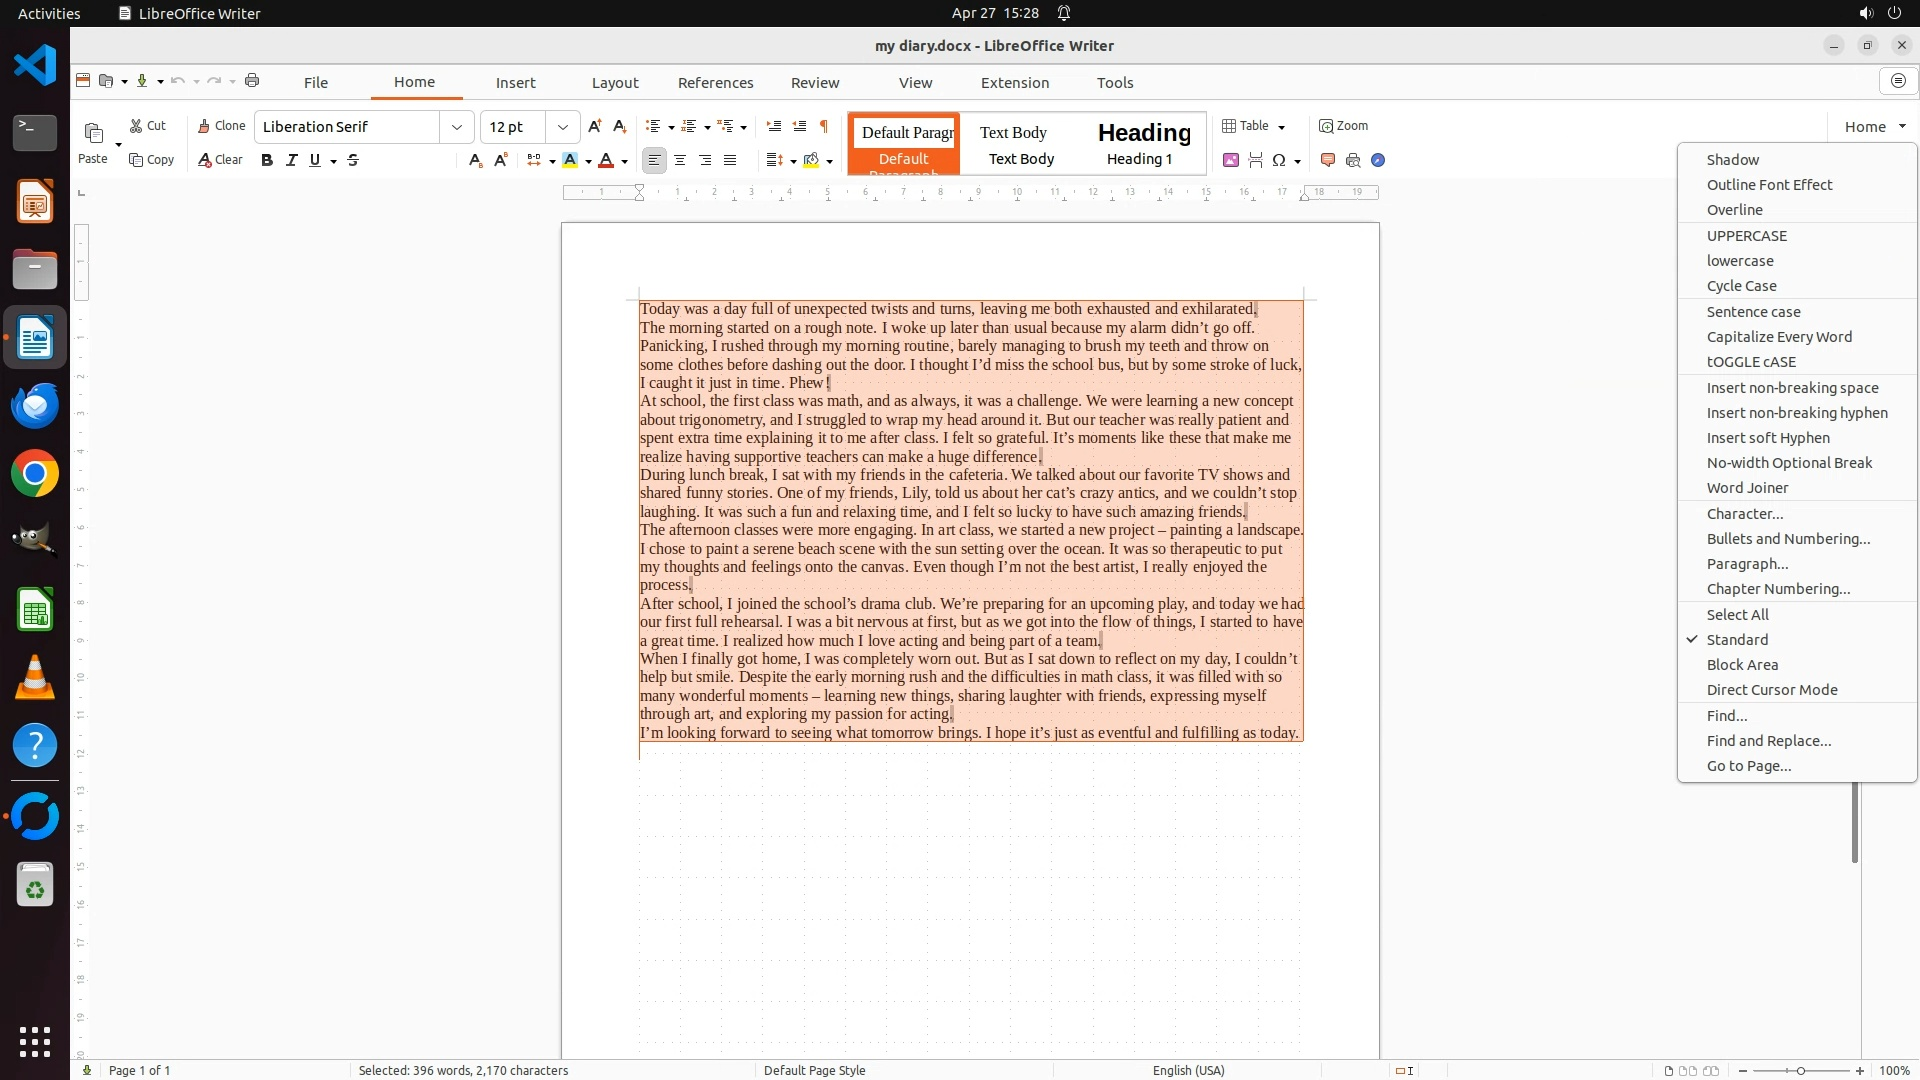
Task: Open the font name dropdown
Action: (457, 127)
